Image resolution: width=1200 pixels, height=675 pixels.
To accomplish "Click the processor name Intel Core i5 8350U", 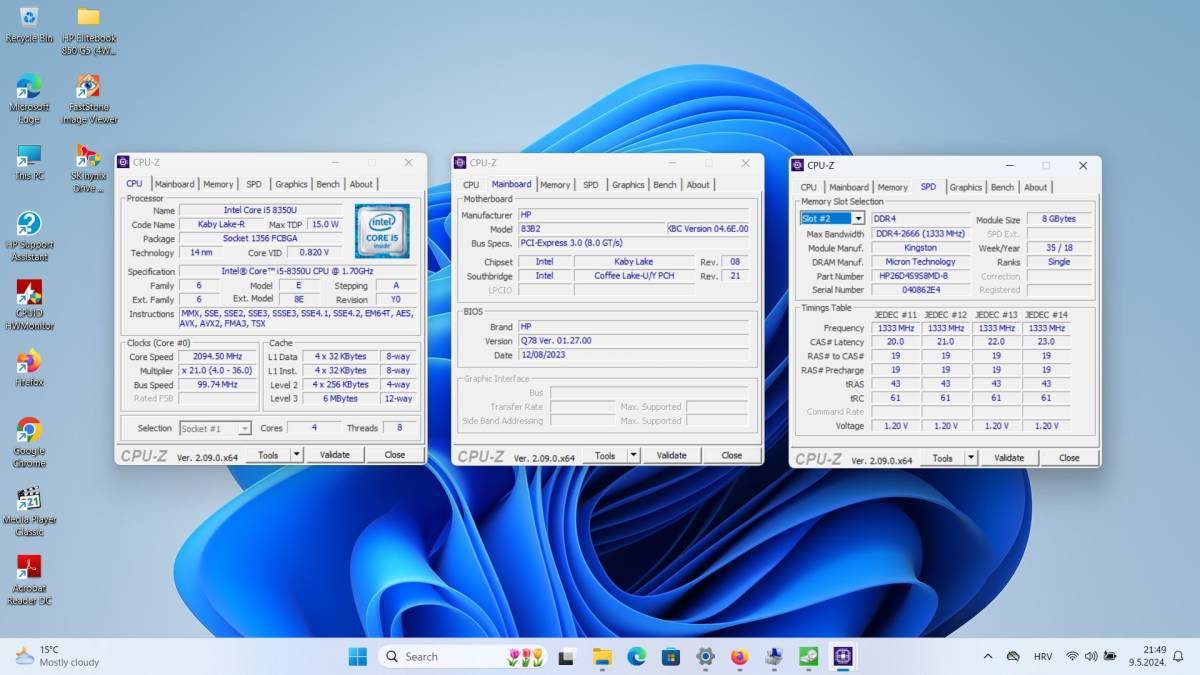I will click(x=260, y=211).
